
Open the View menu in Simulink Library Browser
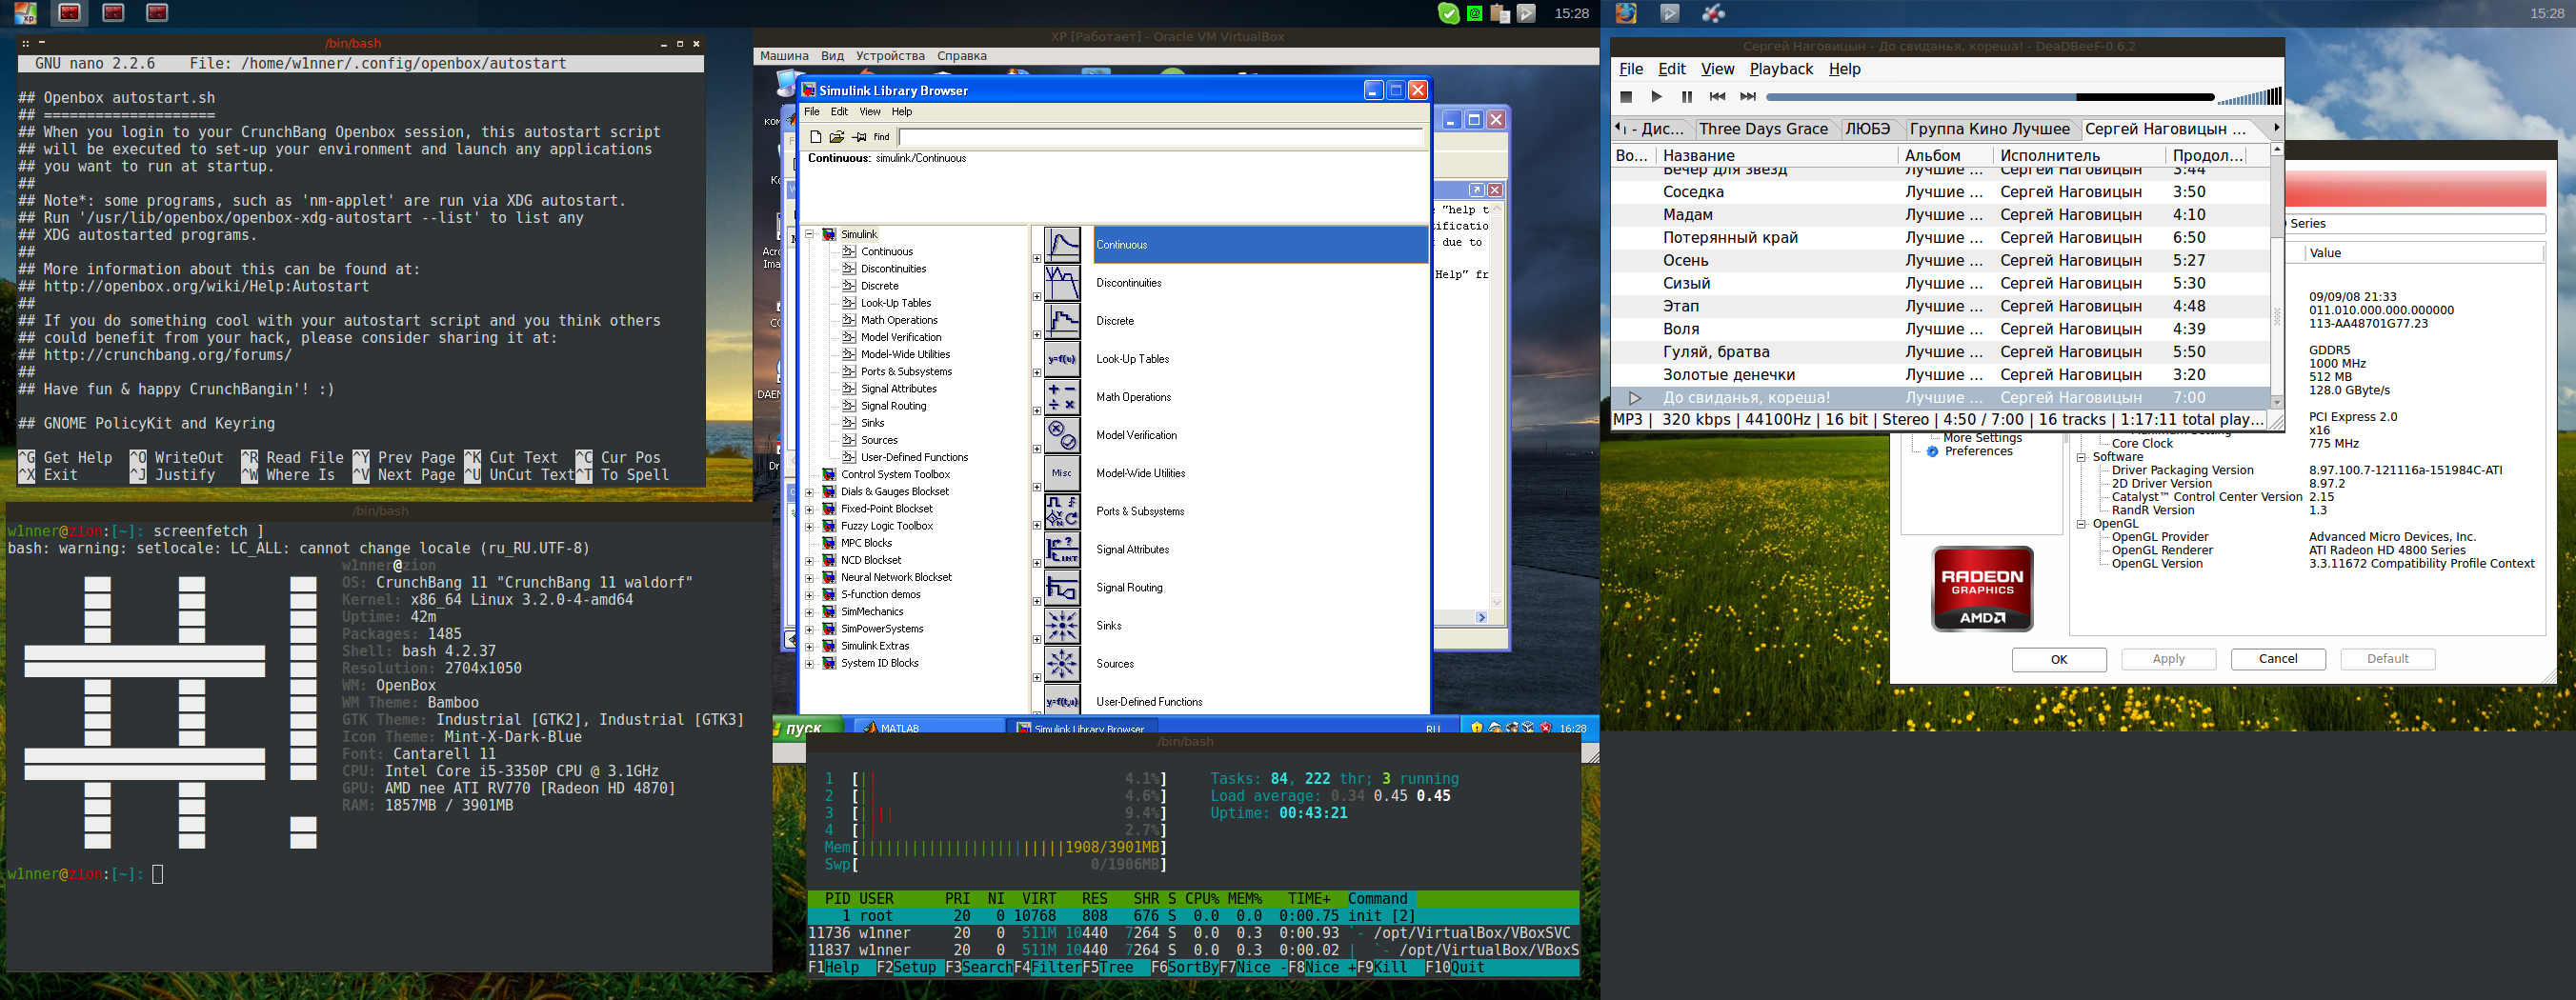pos(870,112)
